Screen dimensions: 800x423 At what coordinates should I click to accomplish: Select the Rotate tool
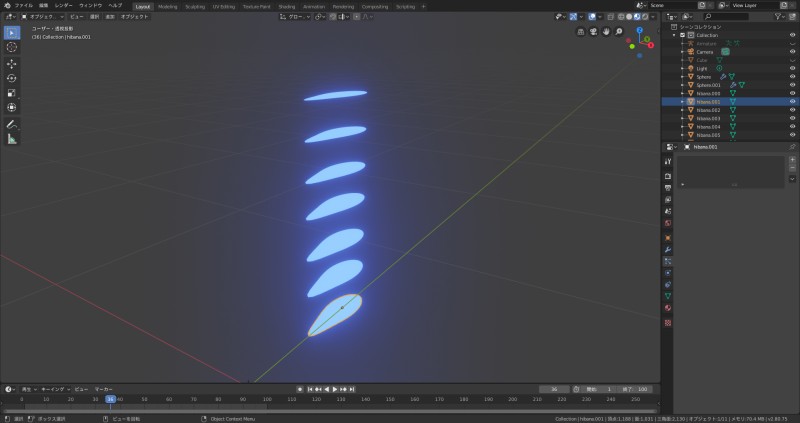[12, 78]
